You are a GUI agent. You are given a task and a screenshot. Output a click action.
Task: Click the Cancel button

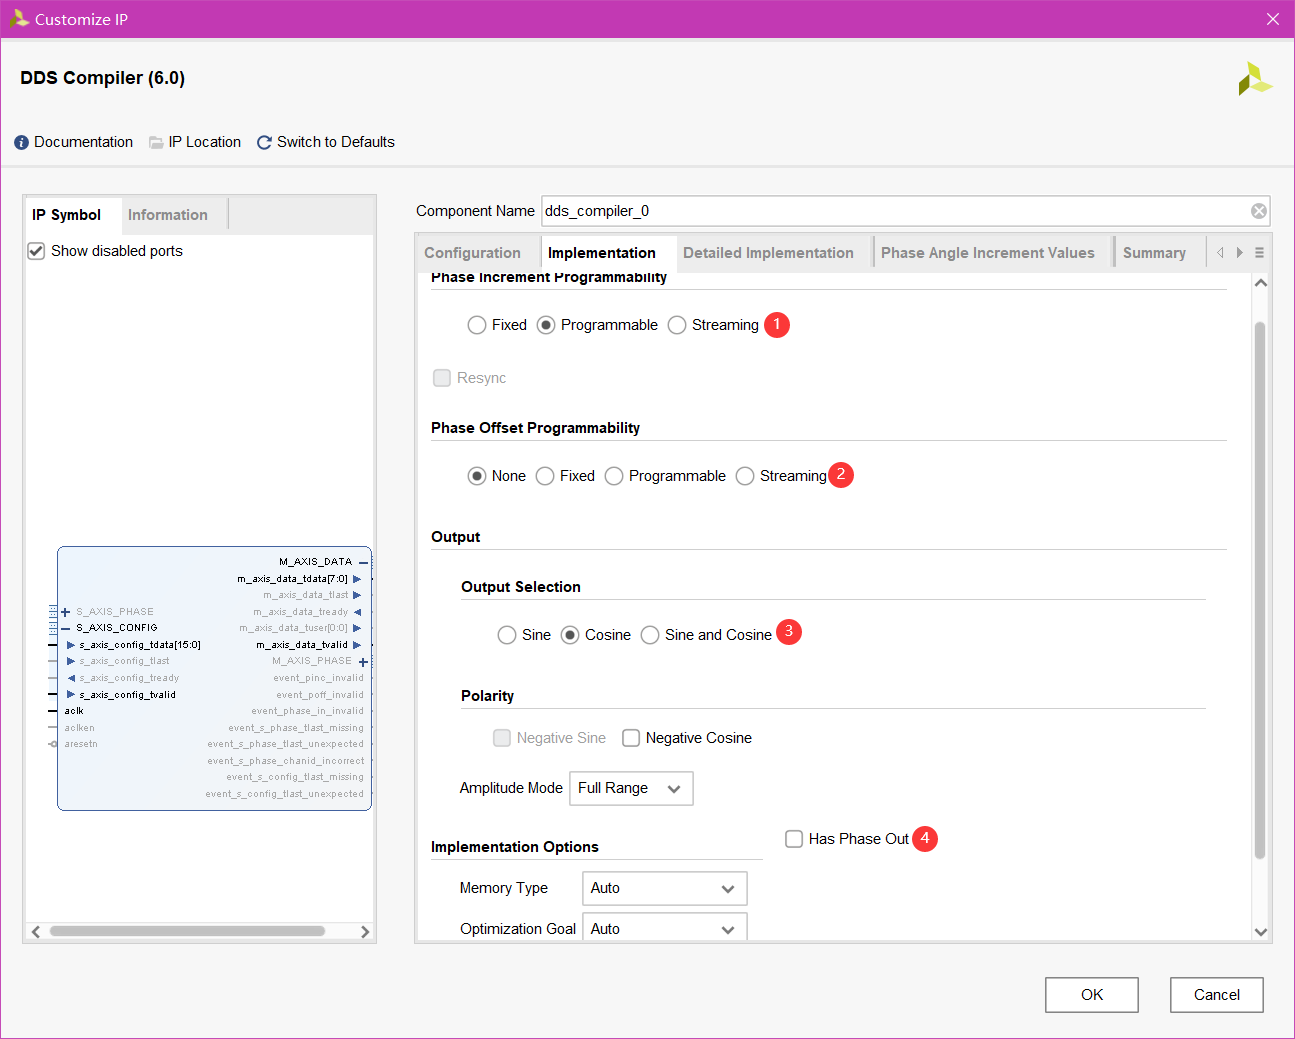pyautogui.click(x=1217, y=995)
